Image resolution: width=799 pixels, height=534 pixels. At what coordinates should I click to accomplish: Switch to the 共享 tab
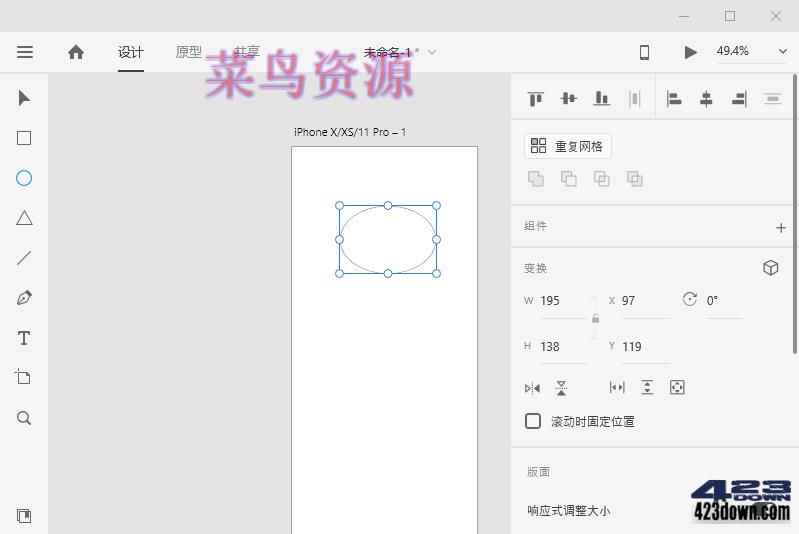(247, 52)
